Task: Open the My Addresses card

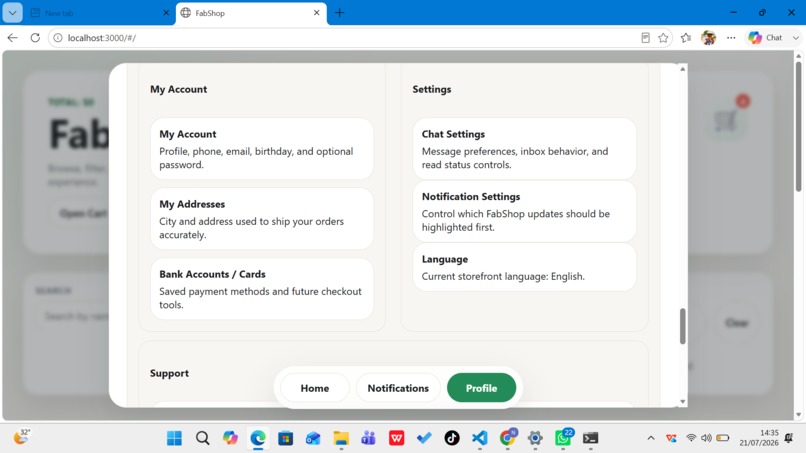Action: click(262, 219)
